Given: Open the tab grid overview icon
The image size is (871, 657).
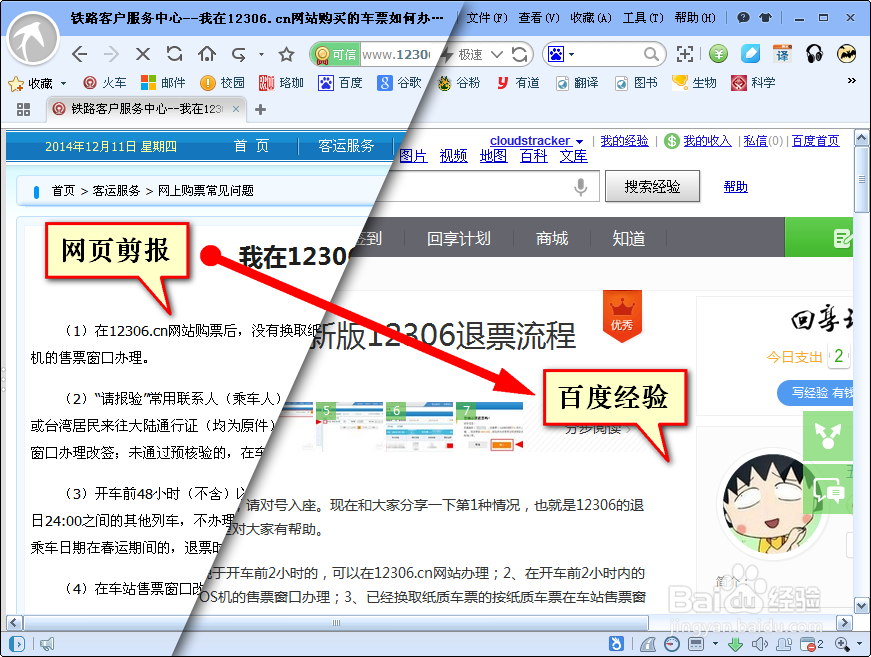Looking at the screenshot, I should 23,109.
